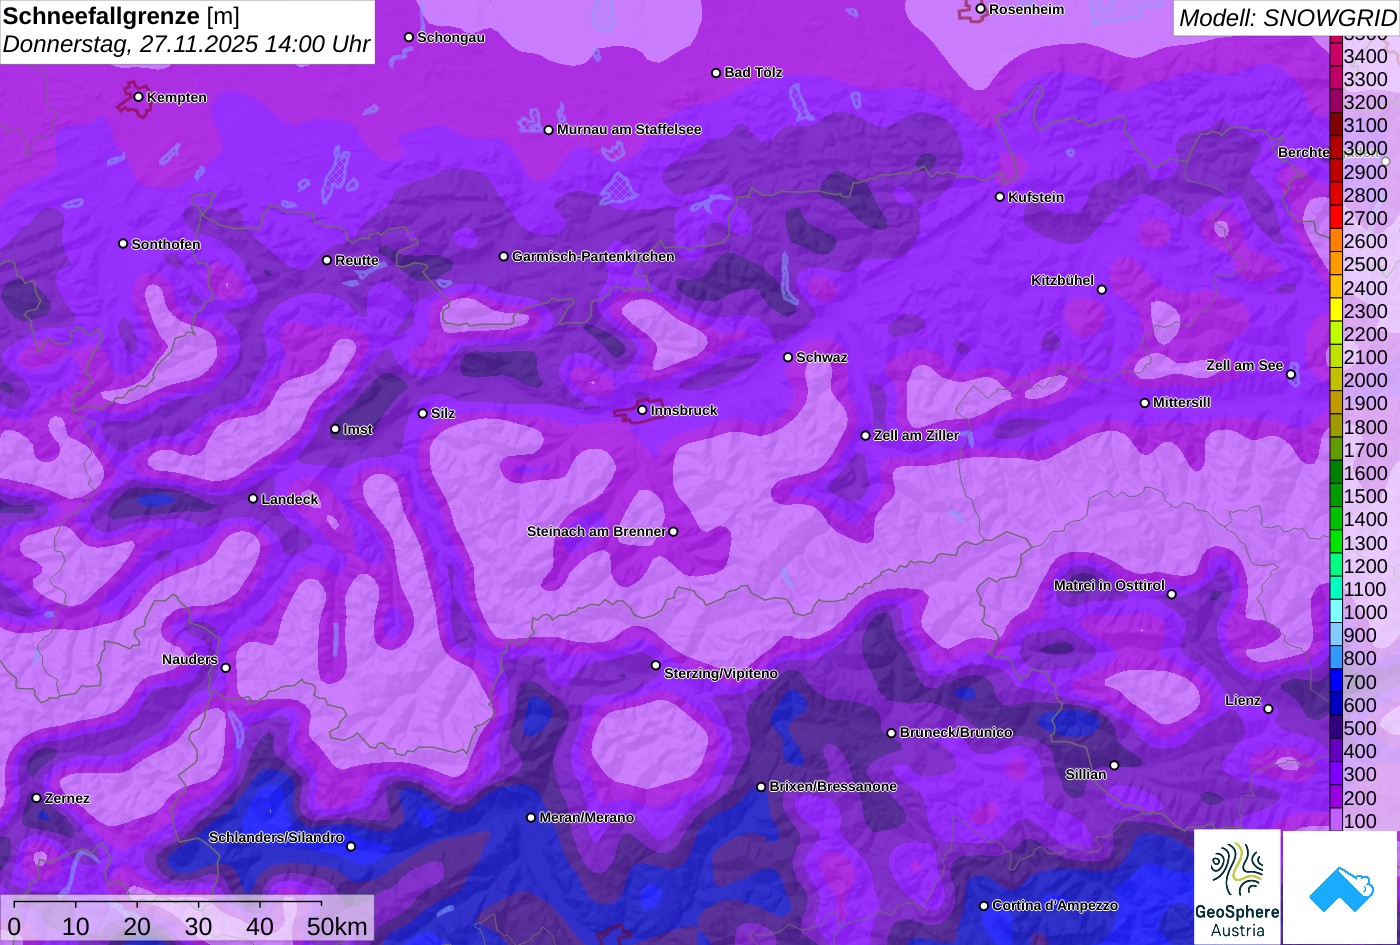Click the GeoSphere Austria logo
Image resolution: width=1400 pixels, height=945 pixels.
coord(1237,887)
